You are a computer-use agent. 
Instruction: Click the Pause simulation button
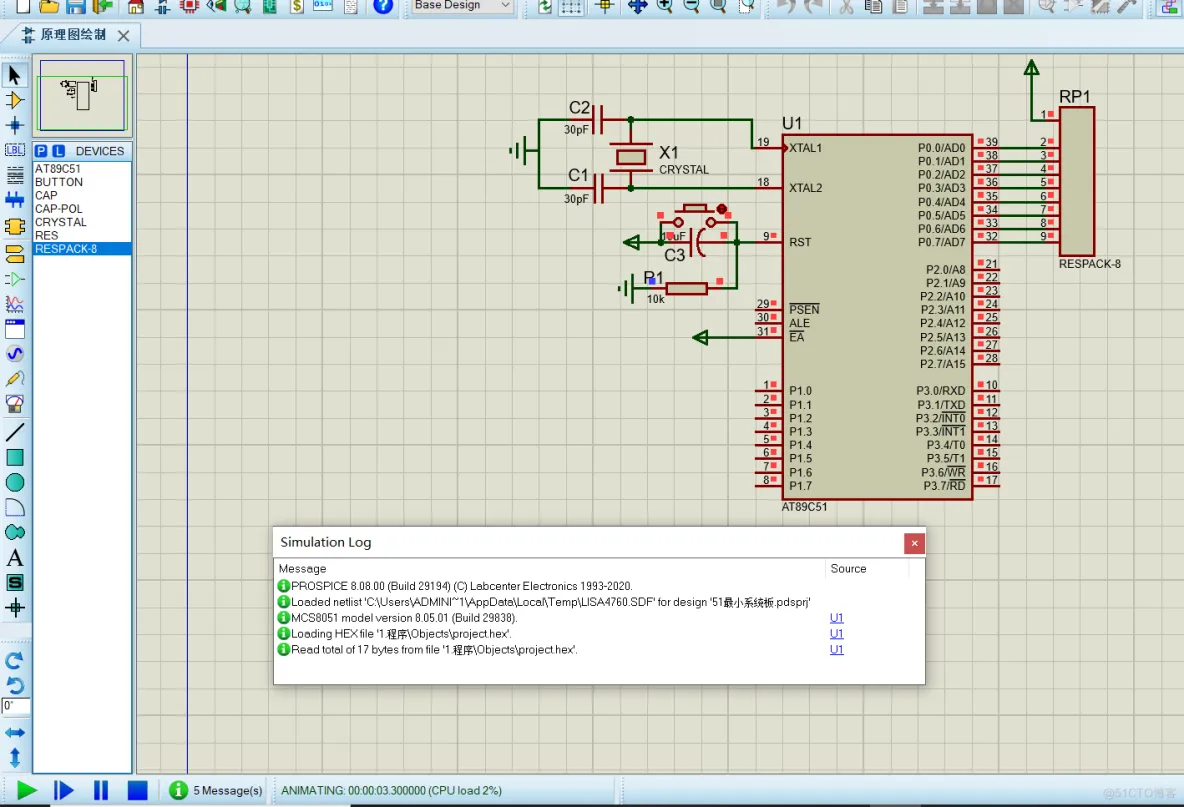pyautogui.click(x=100, y=790)
